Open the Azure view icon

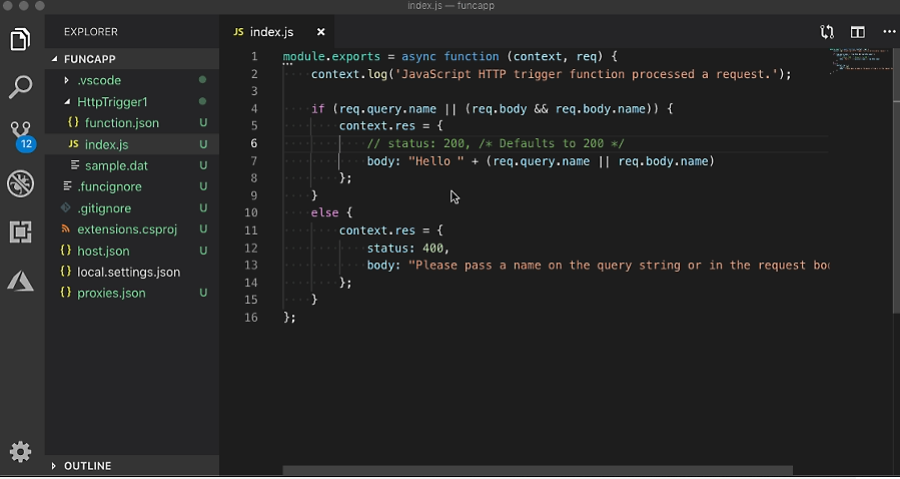[x=20, y=280]
